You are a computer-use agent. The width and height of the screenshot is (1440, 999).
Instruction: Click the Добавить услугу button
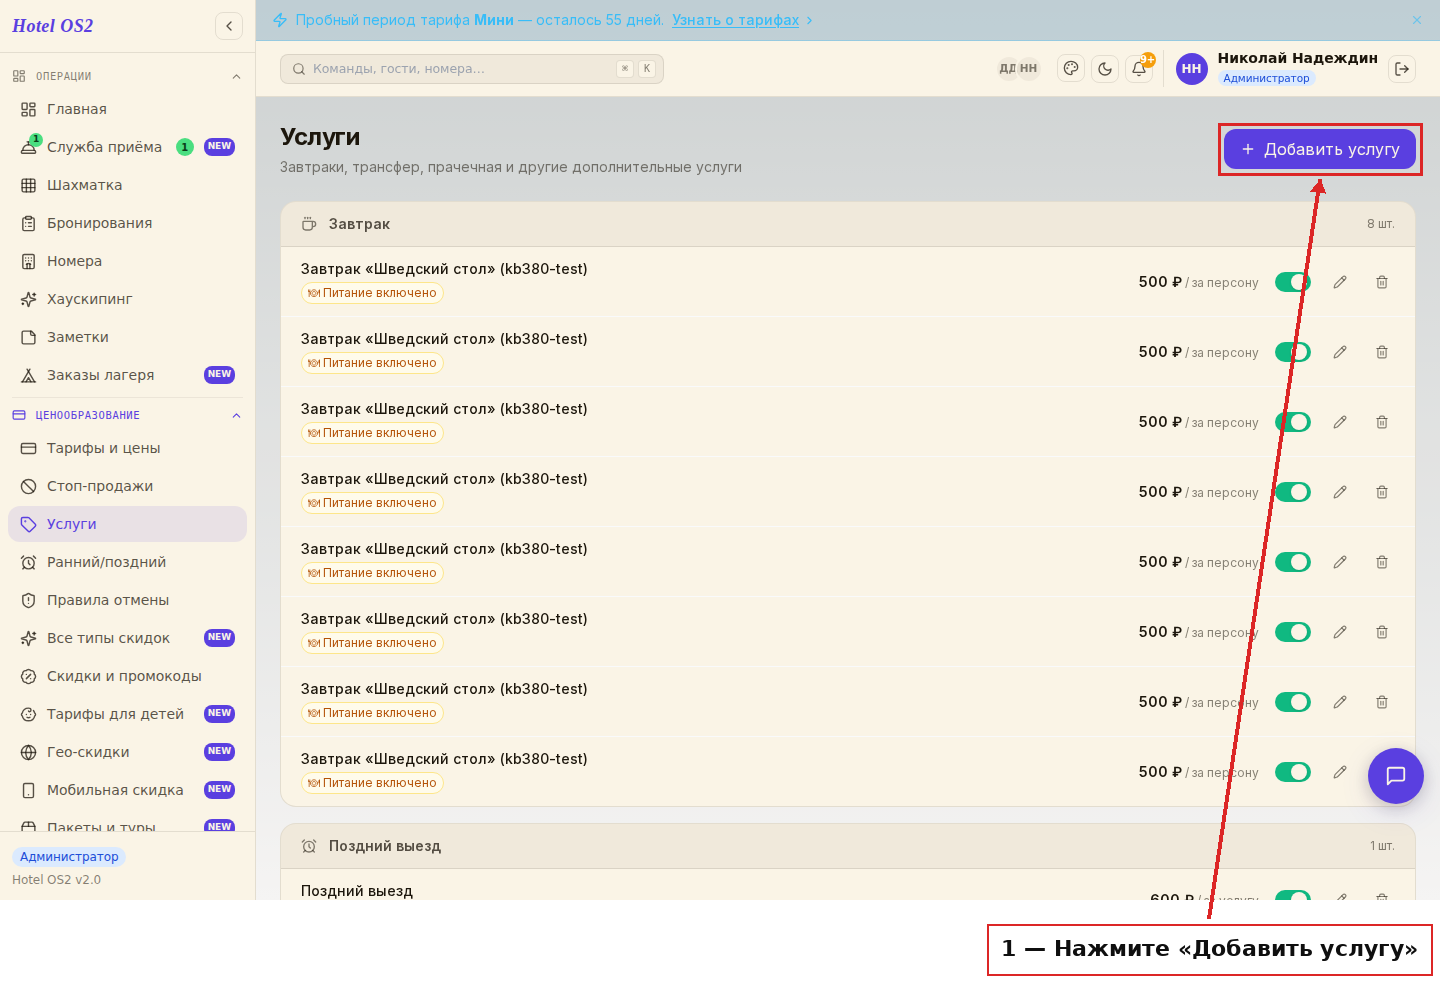[x=1320, y=149]
